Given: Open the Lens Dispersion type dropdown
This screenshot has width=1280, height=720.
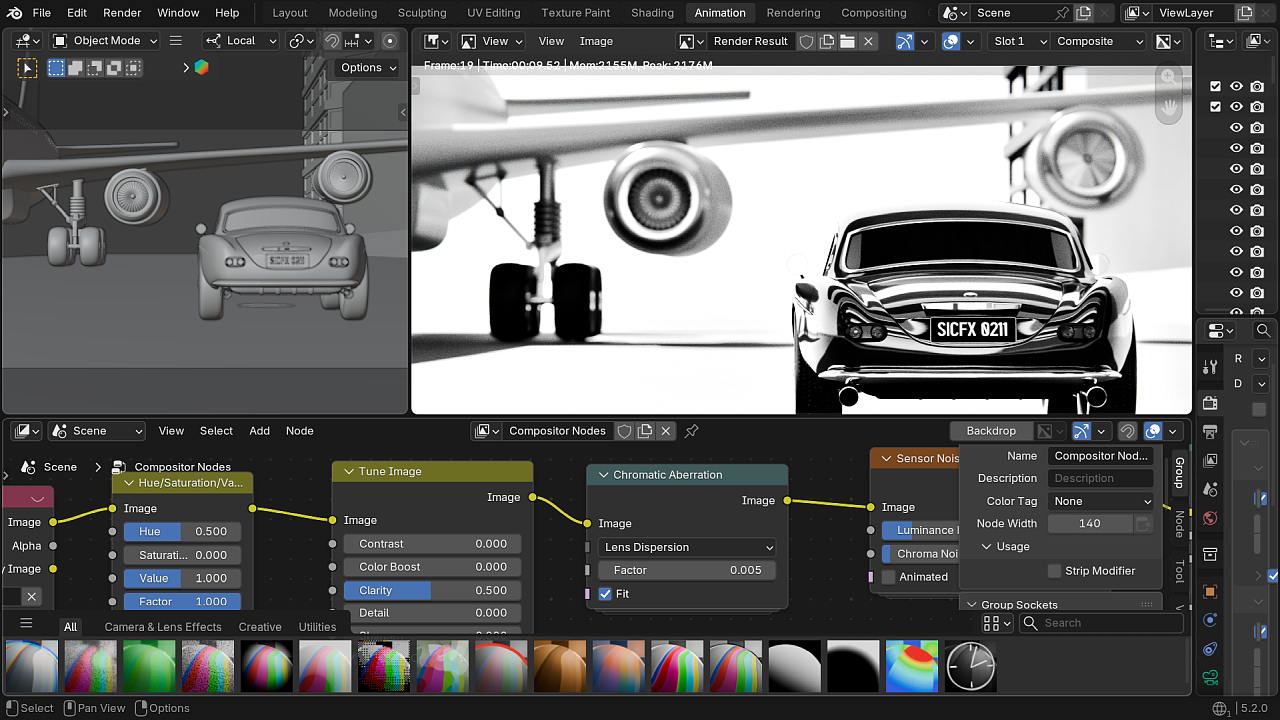Looking at the screenshot, I should 688,547.
